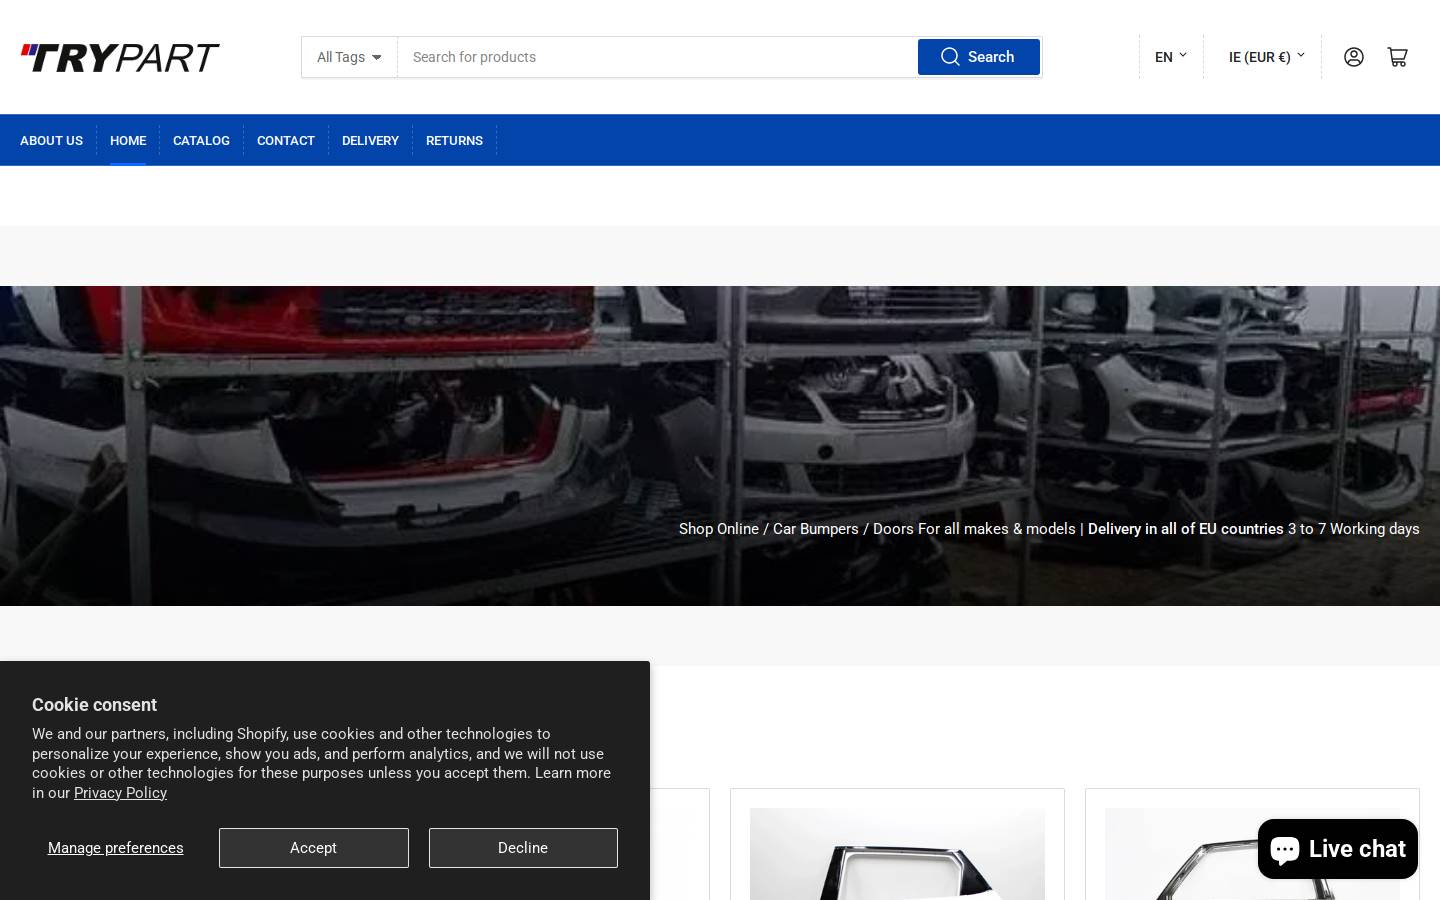The image size is (1440, 900).
Task: Click the TRYPART logo
Action: (x=120, y=57)
